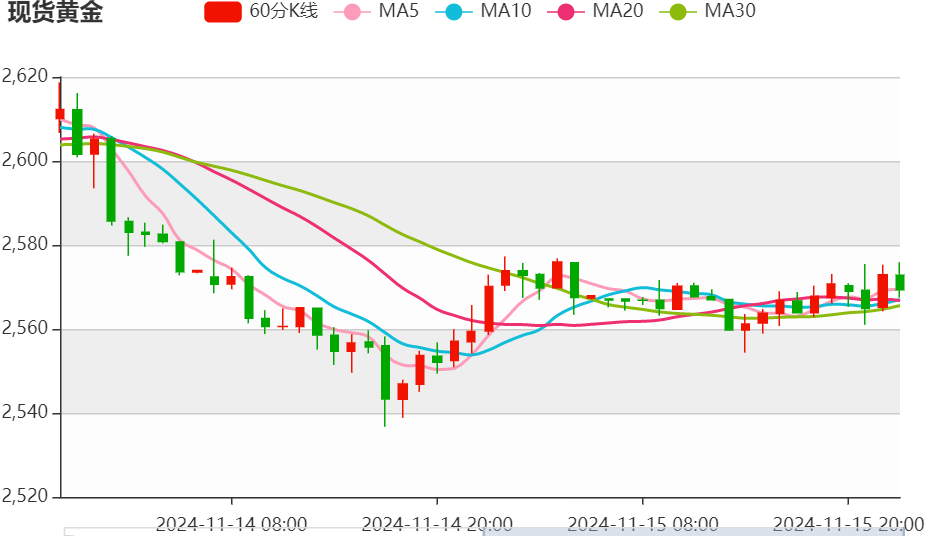The image size is (926, 536).
Task: Click the 2,560 y-axis label
Action: pyautogui.click(x=25, y=328)
